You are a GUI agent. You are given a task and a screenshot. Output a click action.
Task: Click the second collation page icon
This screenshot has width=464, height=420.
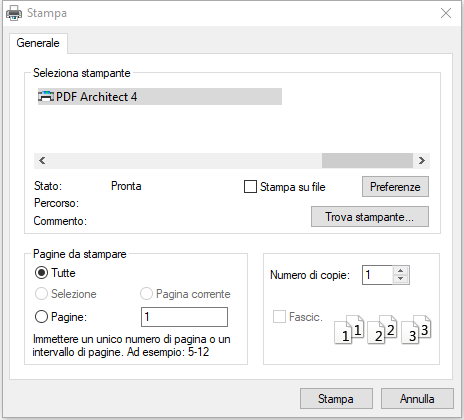382,330
